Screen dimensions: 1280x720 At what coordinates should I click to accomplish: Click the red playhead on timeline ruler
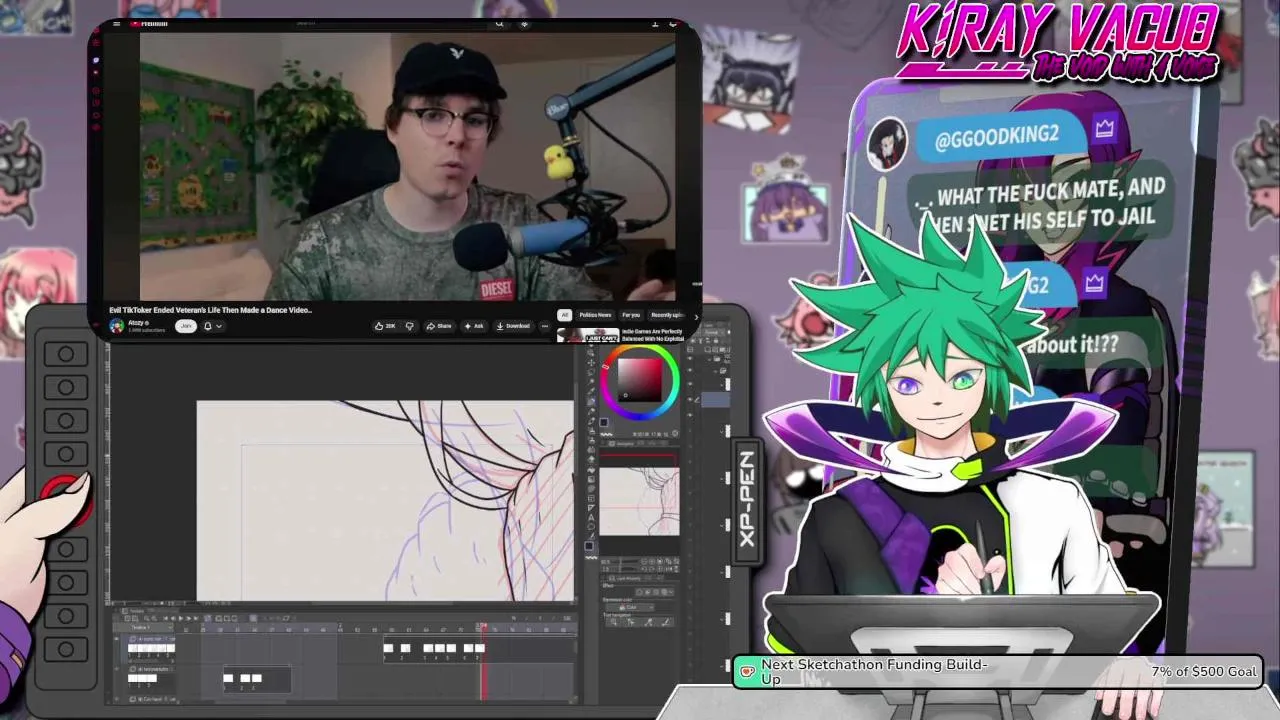[483, 627]
